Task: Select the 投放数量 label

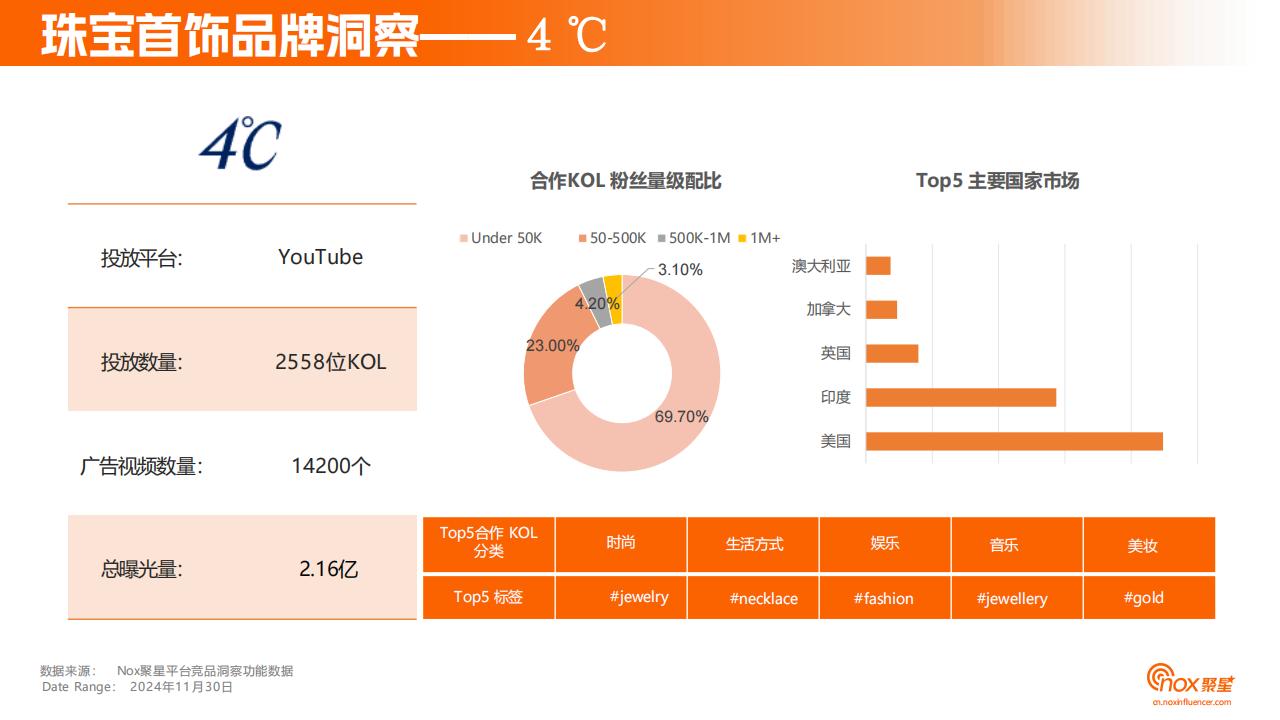Action: click(141, 362)
